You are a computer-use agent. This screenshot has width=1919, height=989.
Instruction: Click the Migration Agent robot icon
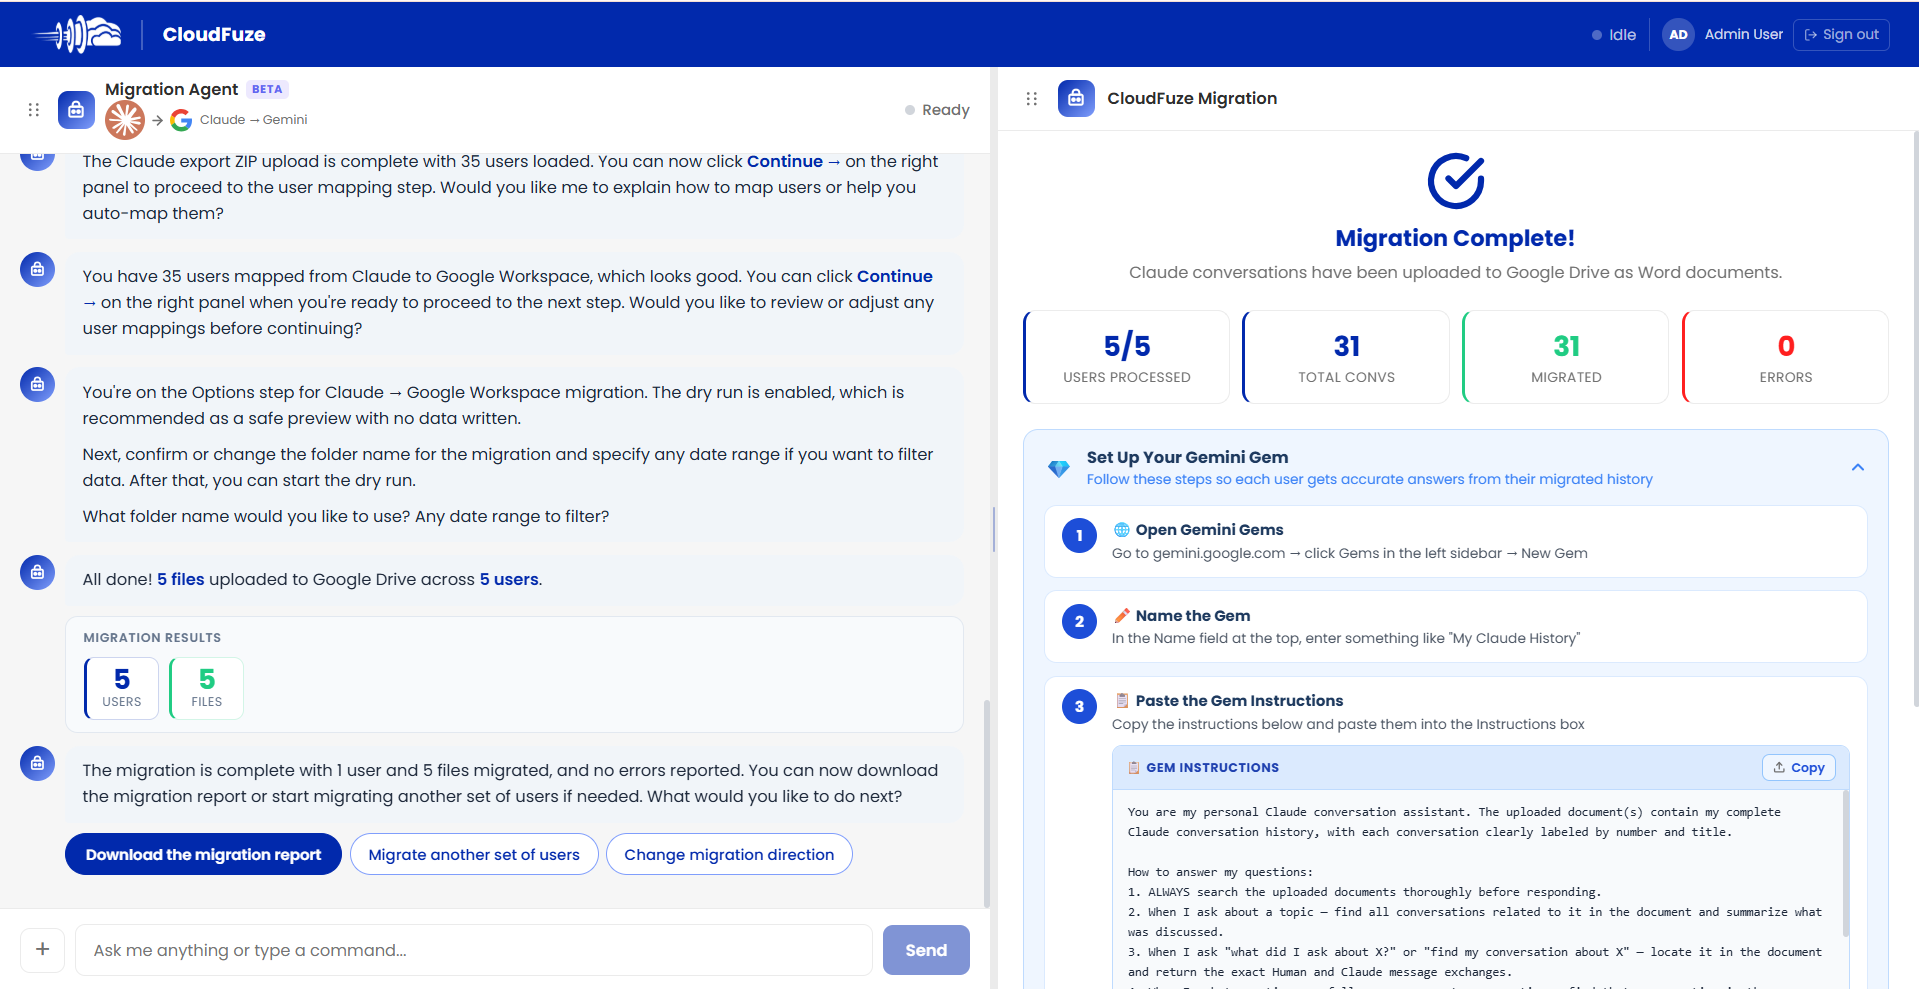pos(76,109)
